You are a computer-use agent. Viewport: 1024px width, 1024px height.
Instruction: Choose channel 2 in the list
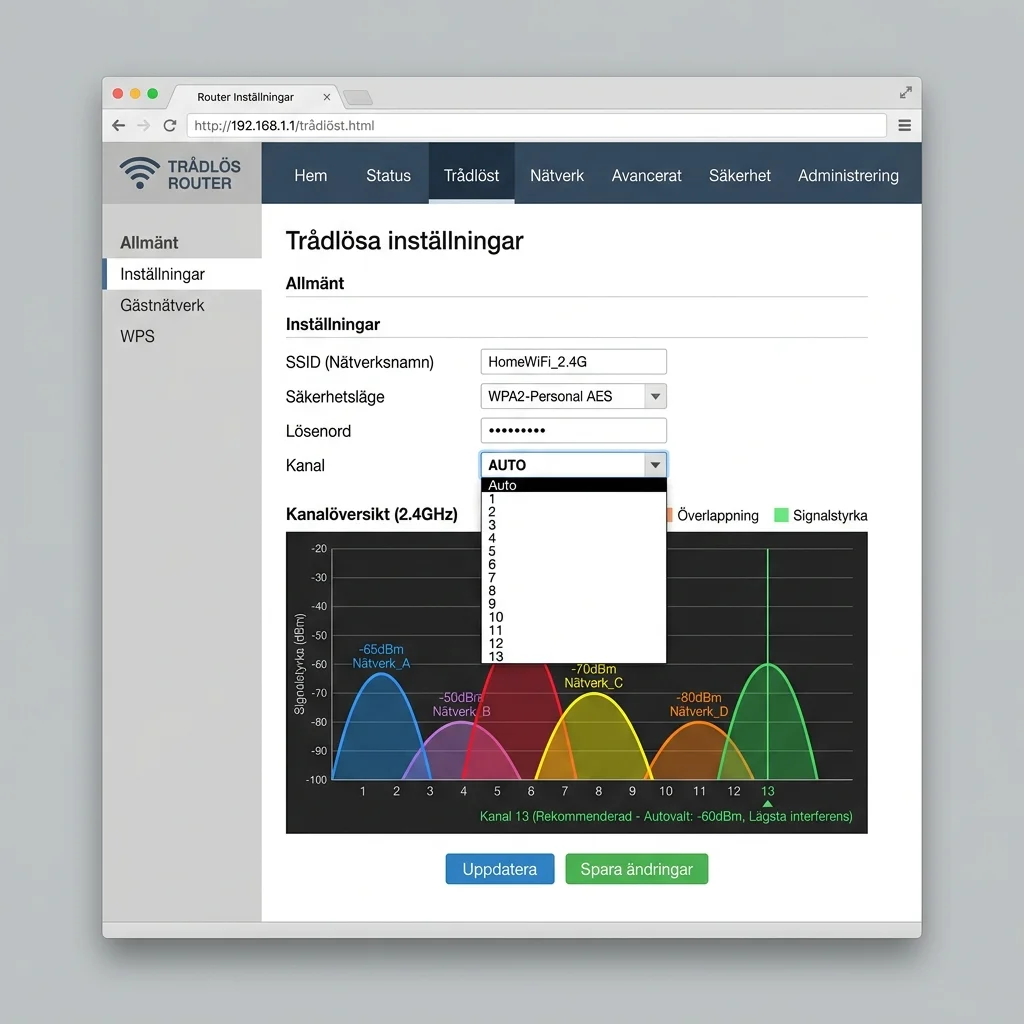tap(573, 512)
